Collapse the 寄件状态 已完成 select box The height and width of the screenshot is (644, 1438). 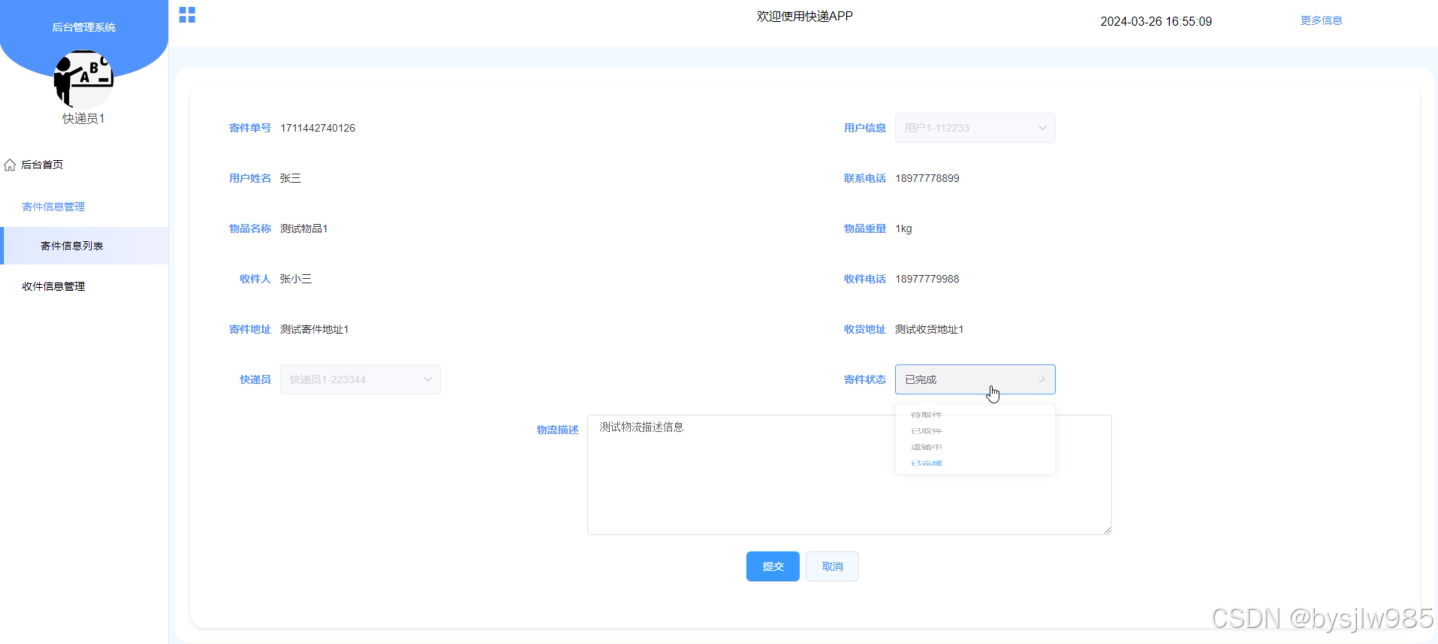(975, 379)
